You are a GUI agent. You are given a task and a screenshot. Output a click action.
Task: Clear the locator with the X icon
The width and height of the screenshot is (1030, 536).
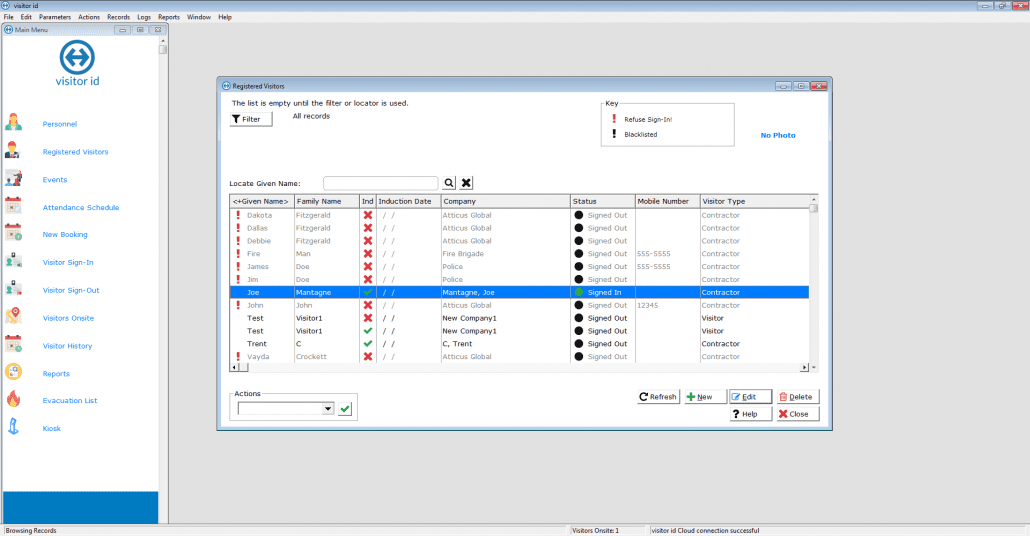466,183
